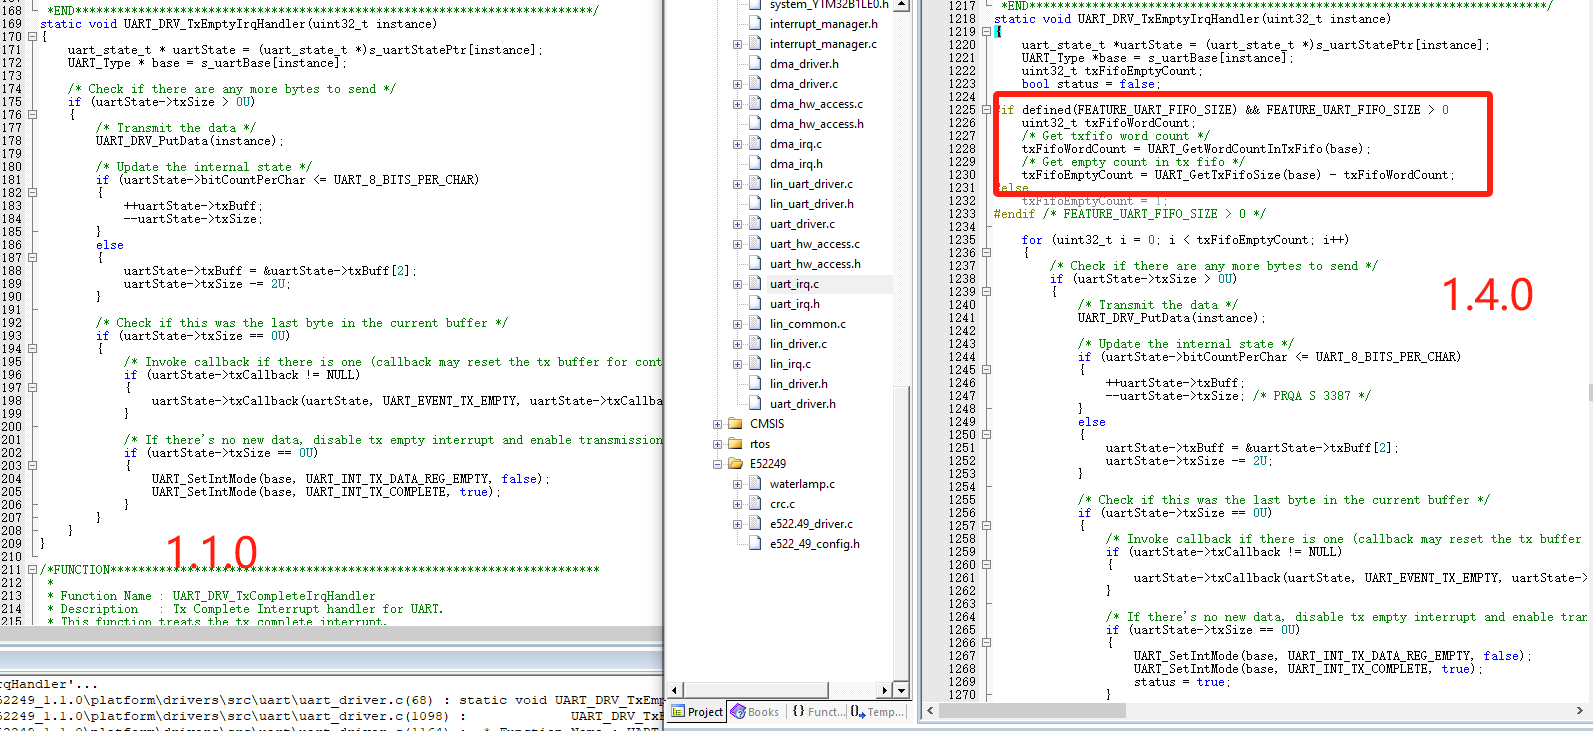The height and width of the screenshot is (731, 1593).
Task: Click project tree scroll-up arrow
Action: [x=901, y=5]
